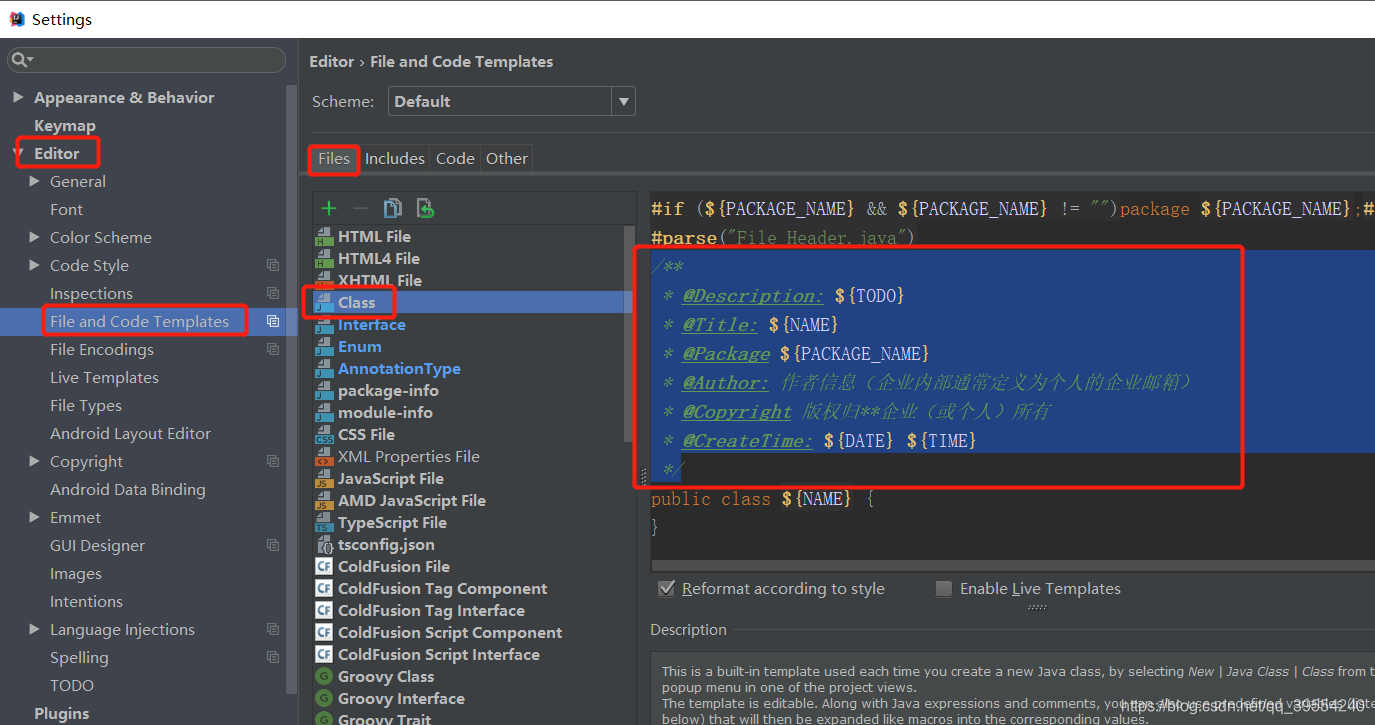Click the Groovy Interface template icon

point(324,699)
